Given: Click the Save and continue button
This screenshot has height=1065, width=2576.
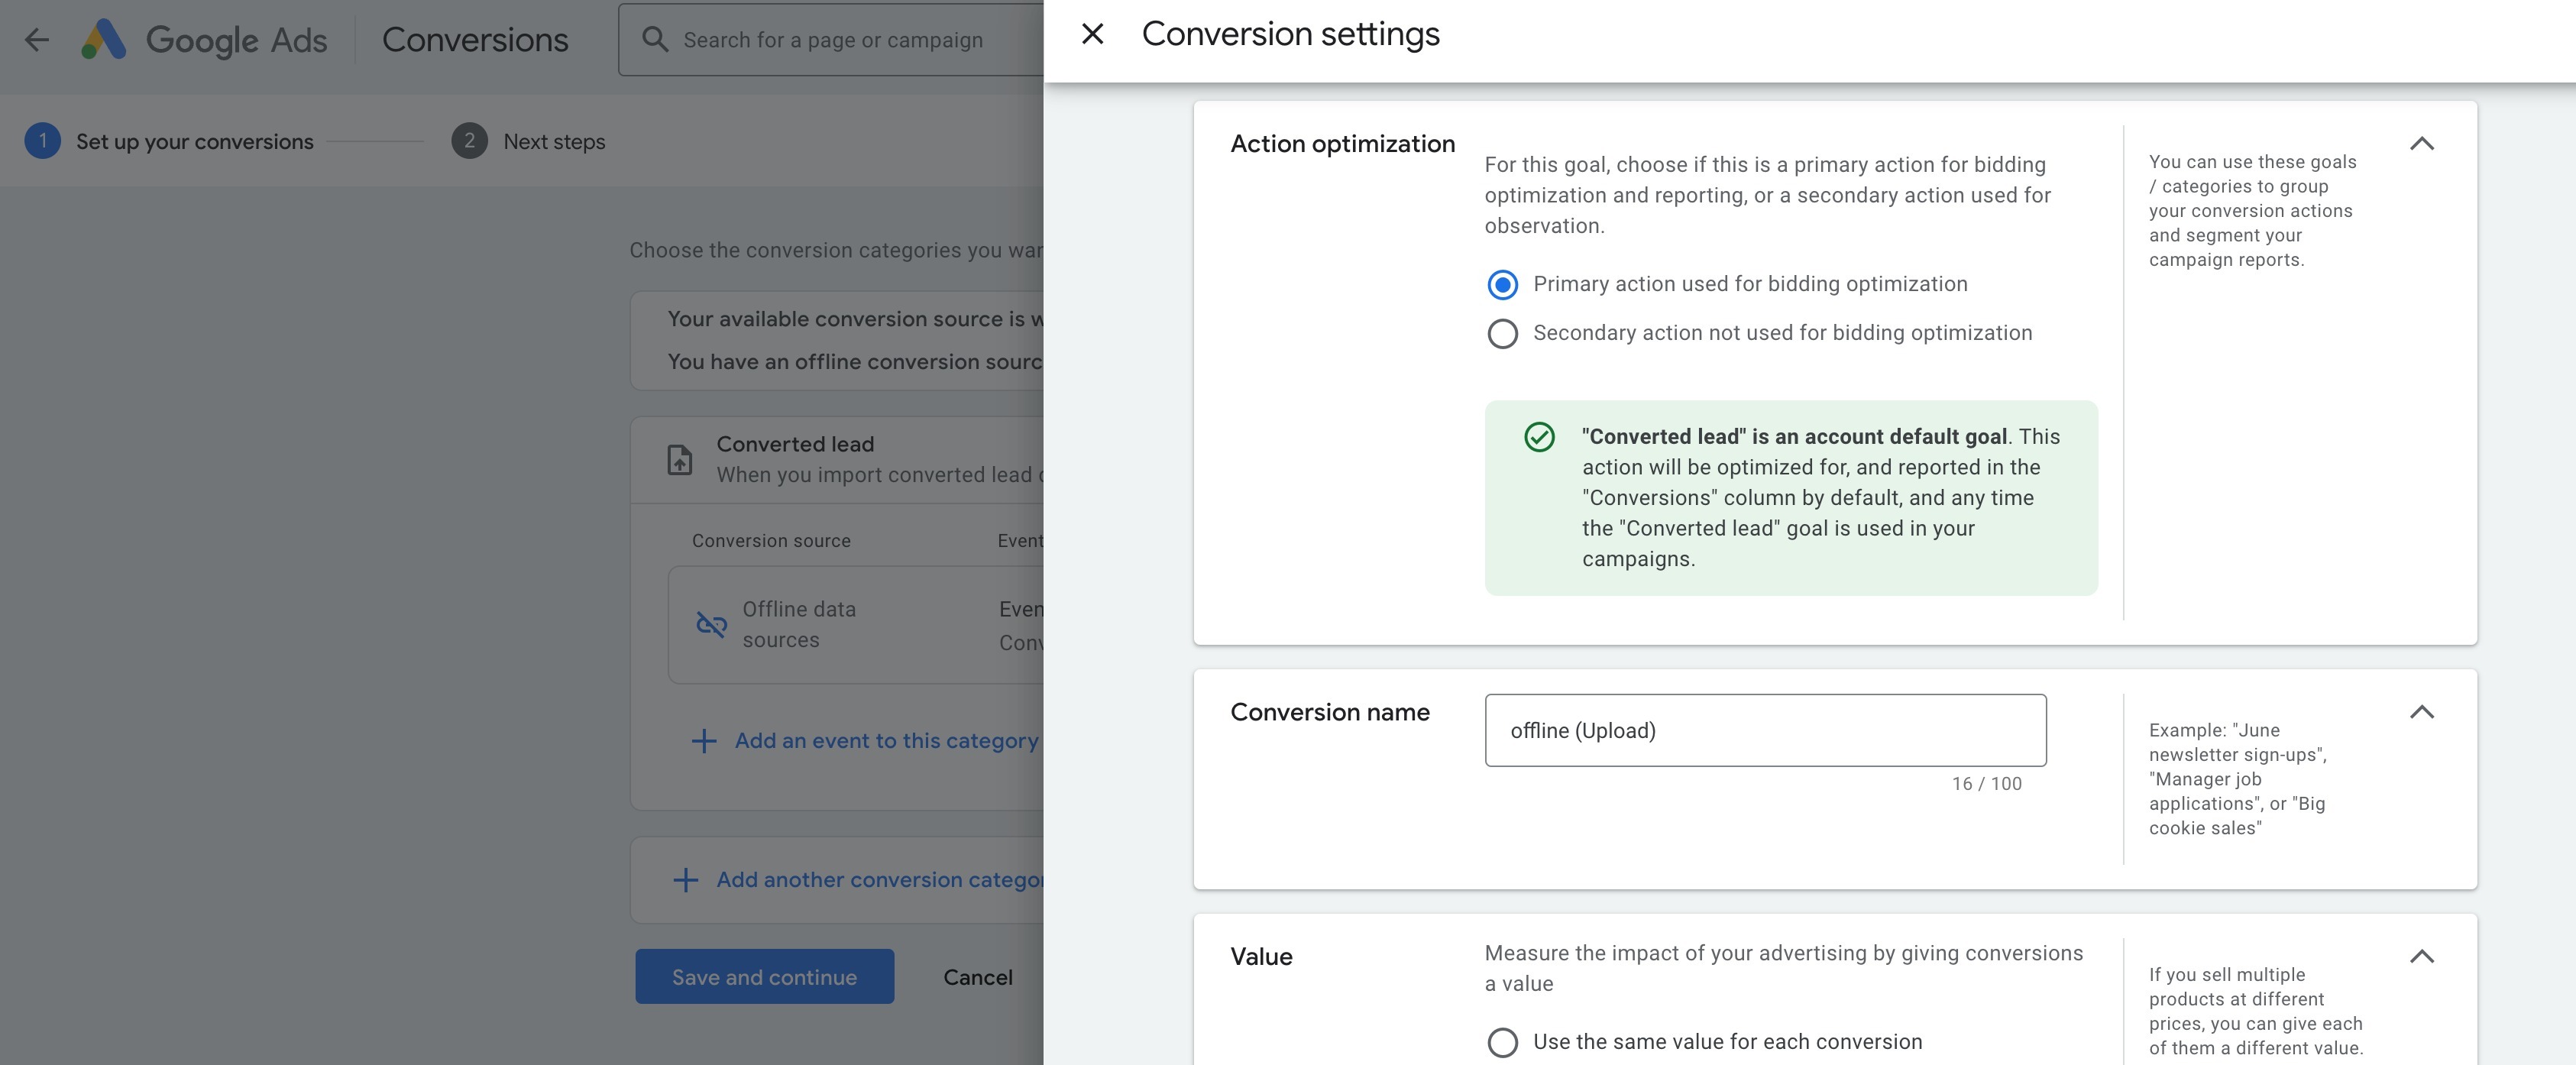Looking at the screenshot, I should 764,977.
